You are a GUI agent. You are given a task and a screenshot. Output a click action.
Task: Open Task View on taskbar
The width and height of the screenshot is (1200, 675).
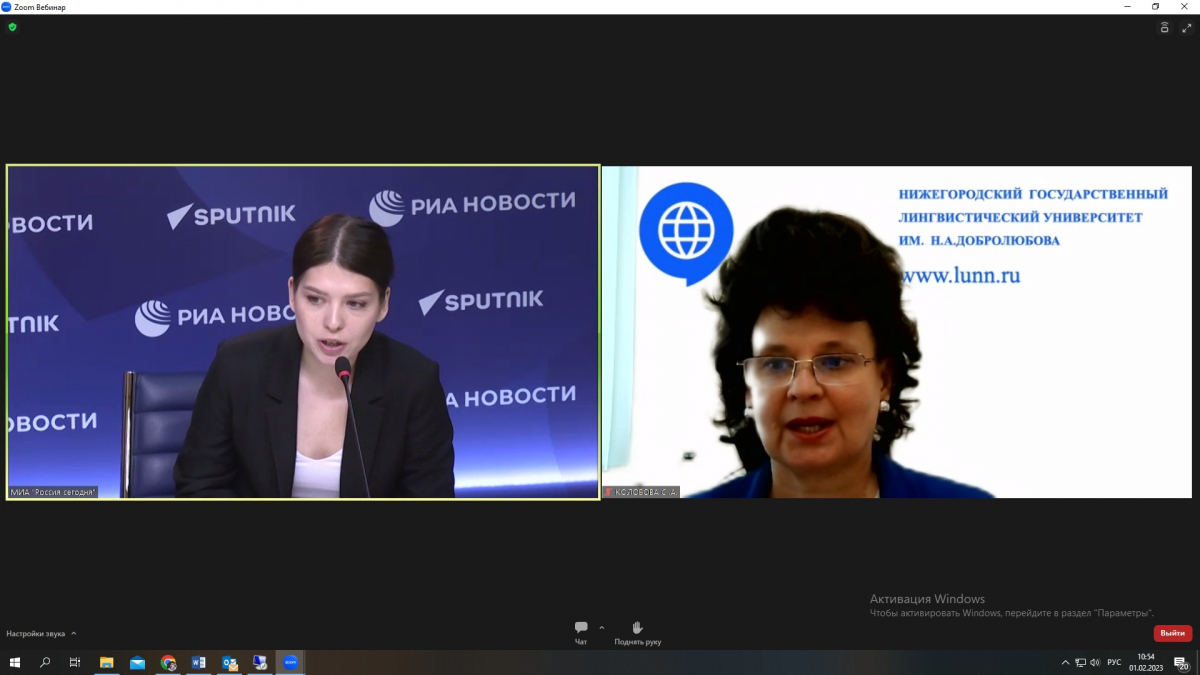[x=75, y=662]
